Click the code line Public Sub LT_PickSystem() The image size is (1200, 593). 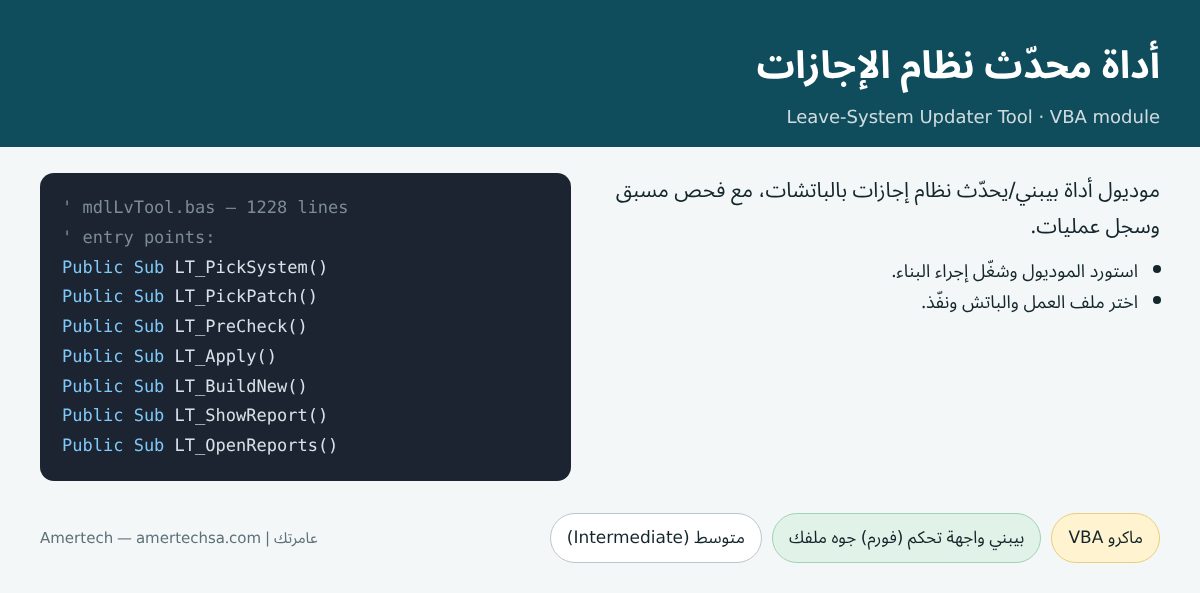coord(195,267)
